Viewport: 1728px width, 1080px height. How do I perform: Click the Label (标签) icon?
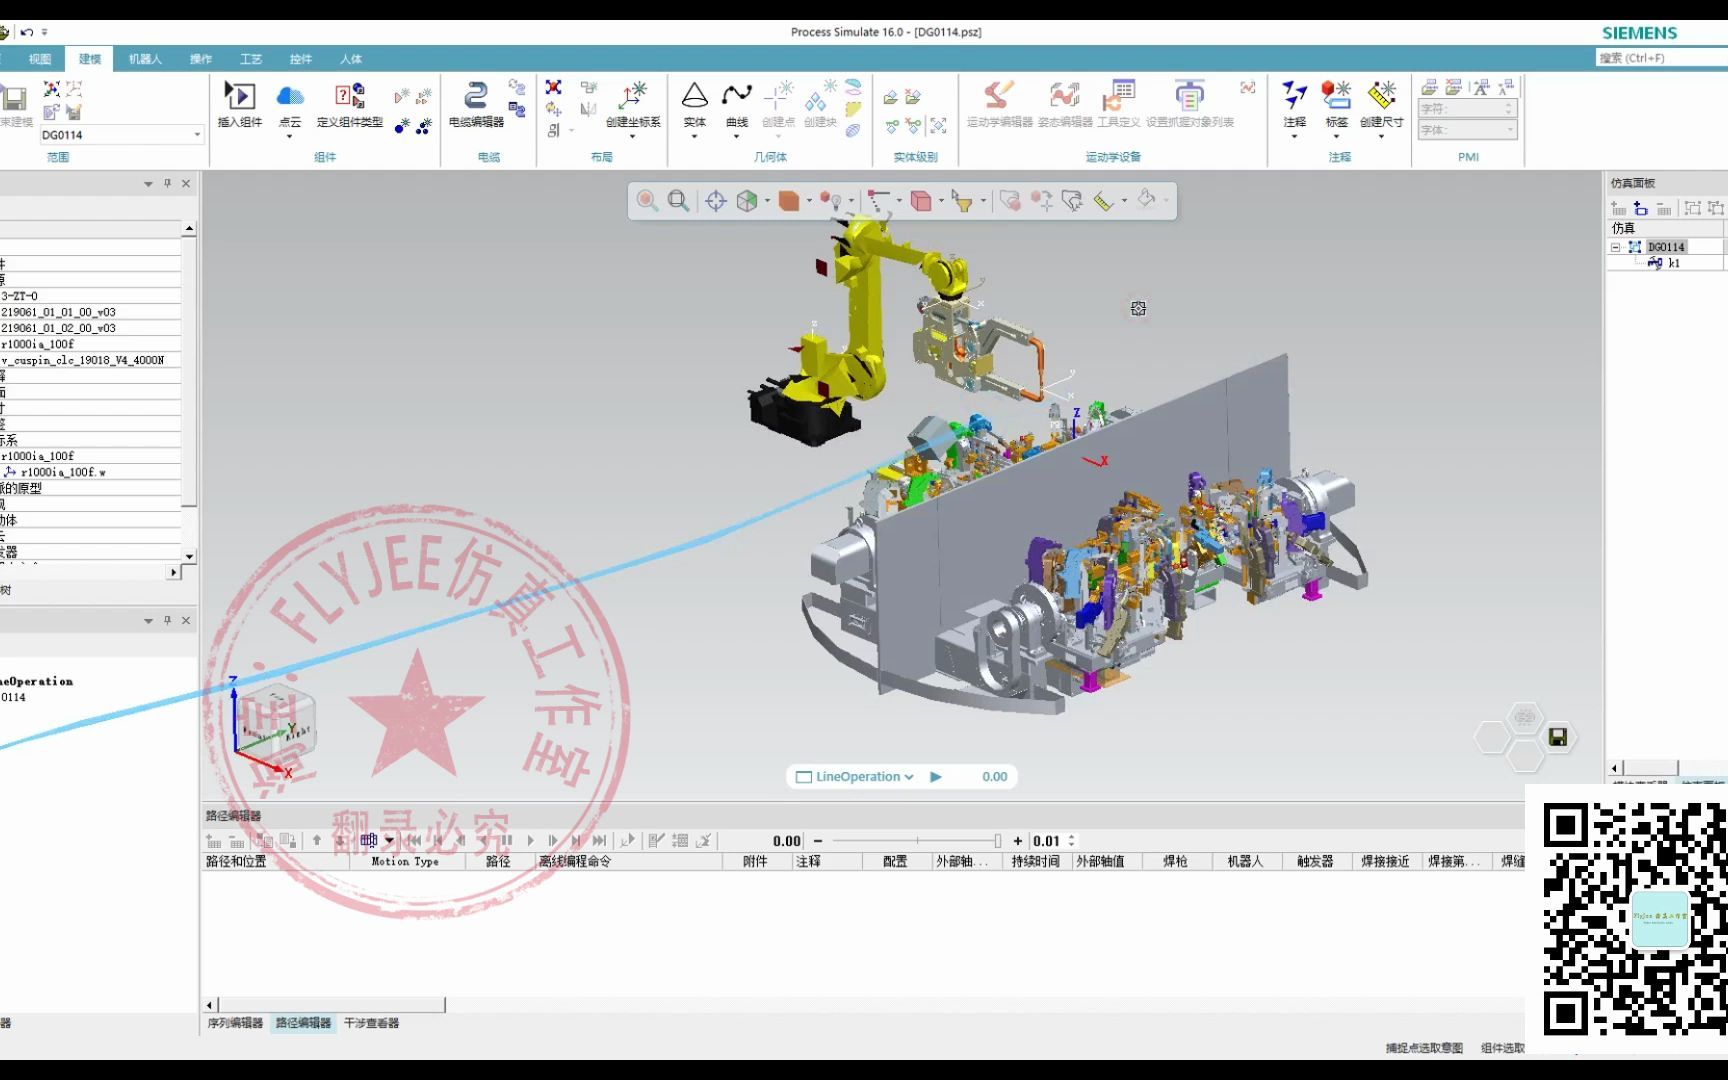pos(1336,96)
